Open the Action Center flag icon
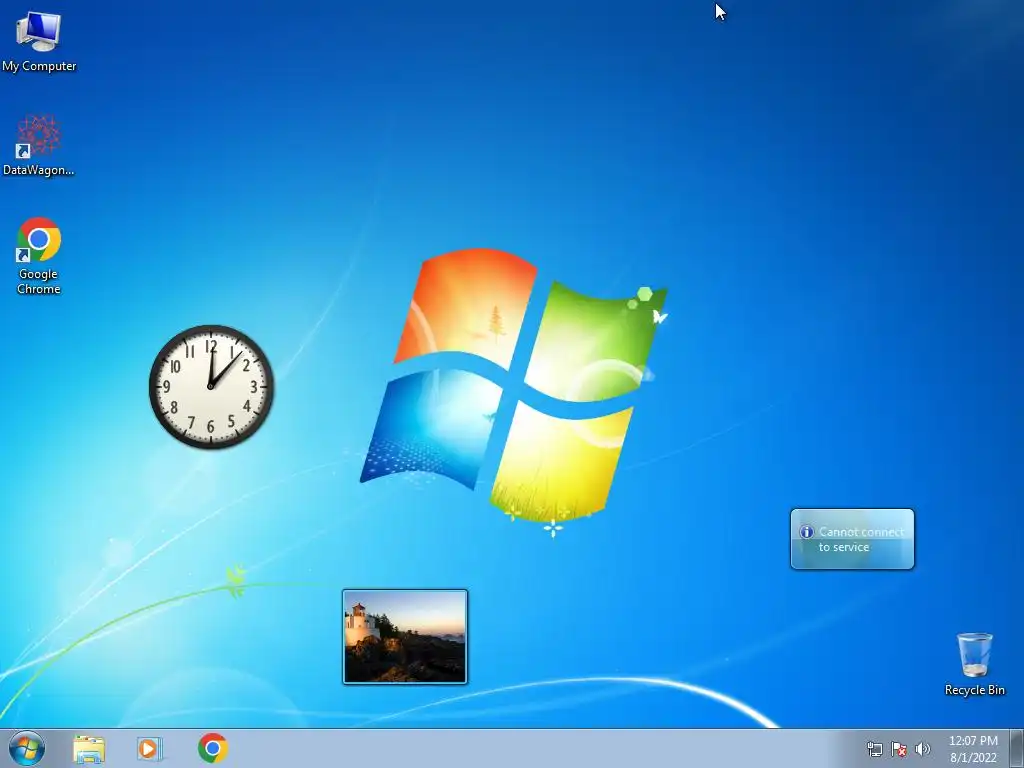 pos(899,749)
